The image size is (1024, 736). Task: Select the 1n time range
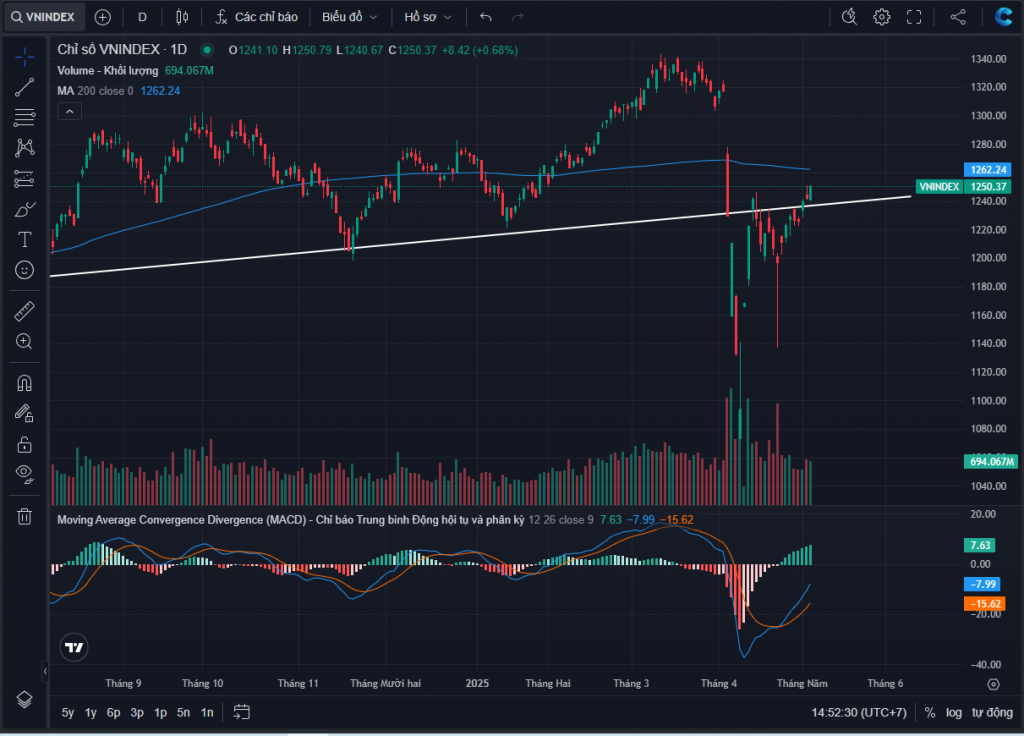(207, 712)
